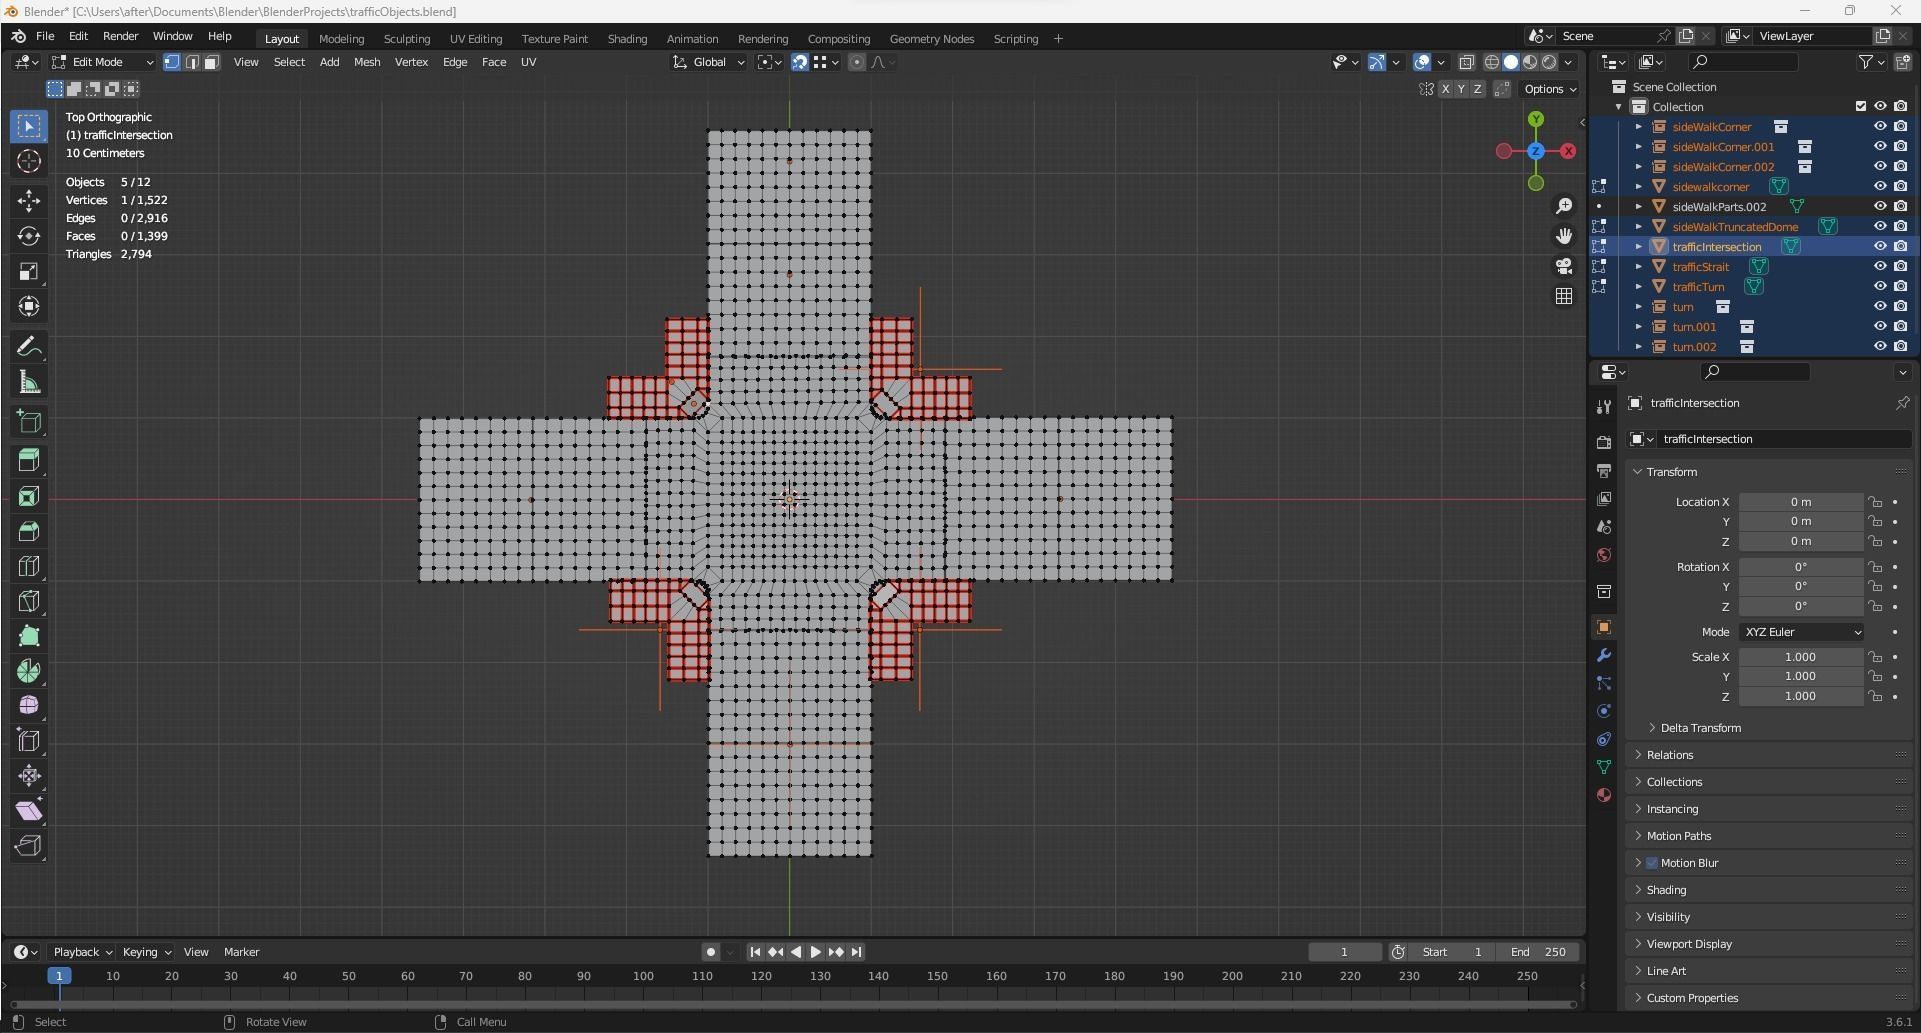Check the Motion Blur checkbox
This screenshot has width=1921, height=1033.
(1652, 863)
